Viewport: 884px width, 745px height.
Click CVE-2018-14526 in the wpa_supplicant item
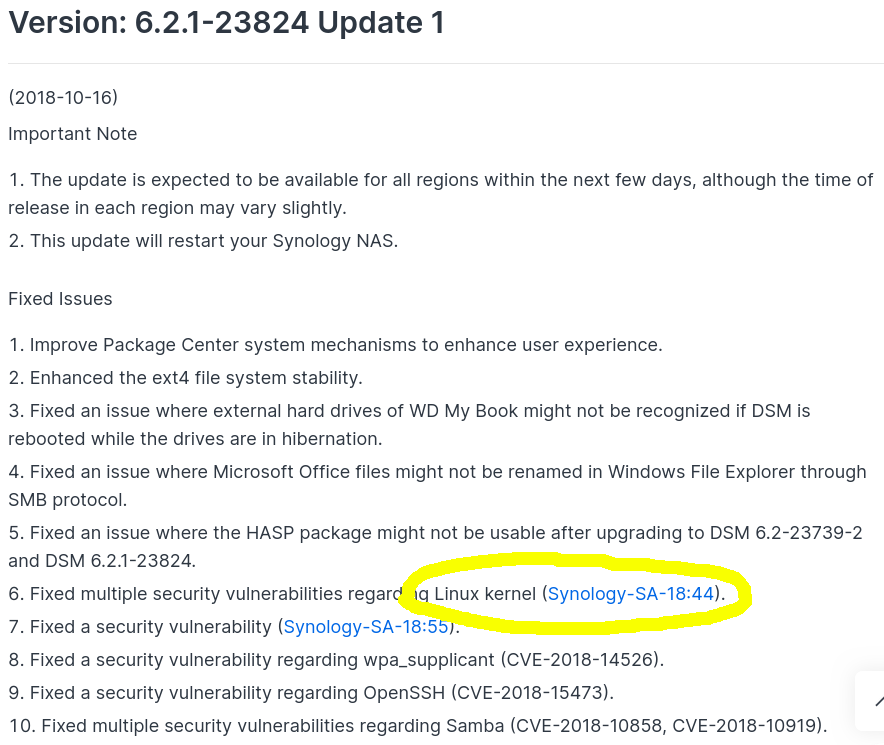point(580,660)
